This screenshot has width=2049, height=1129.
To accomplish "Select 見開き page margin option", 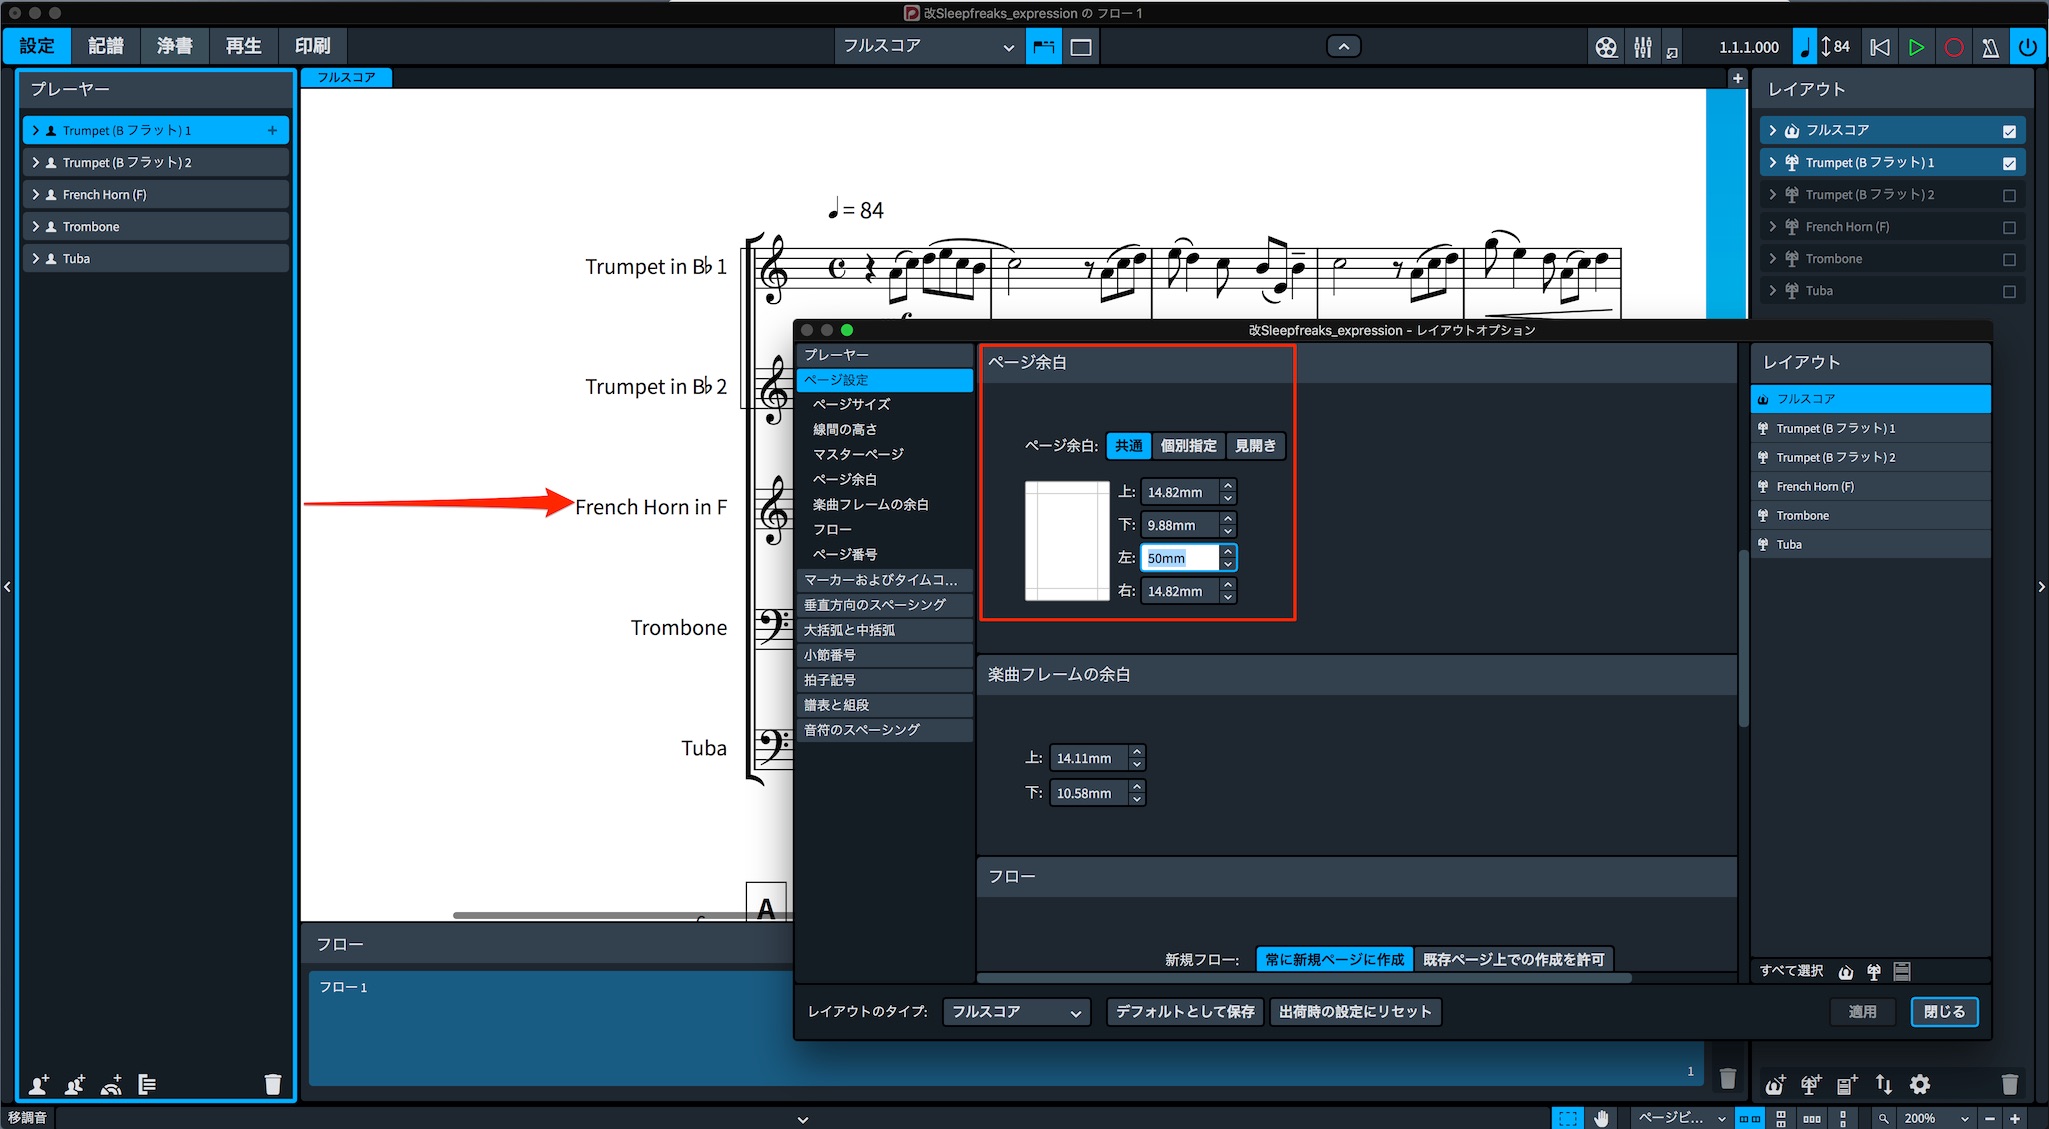I will click(x=1255, y=445).
